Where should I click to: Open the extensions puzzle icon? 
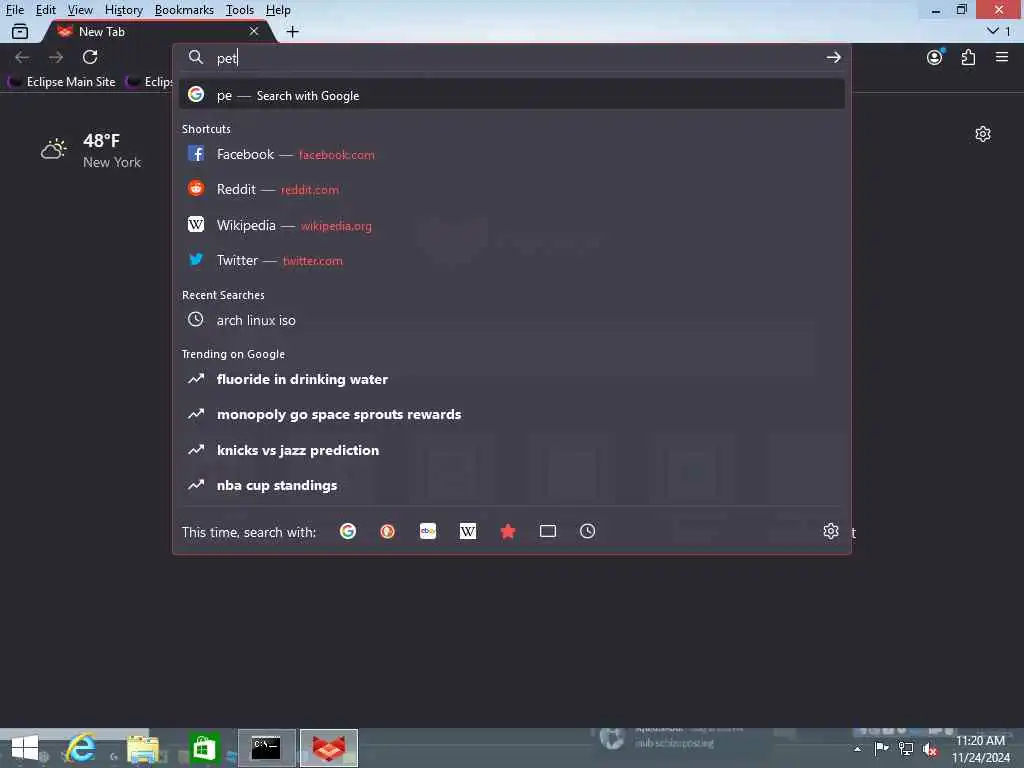click(x=968, y=57)
